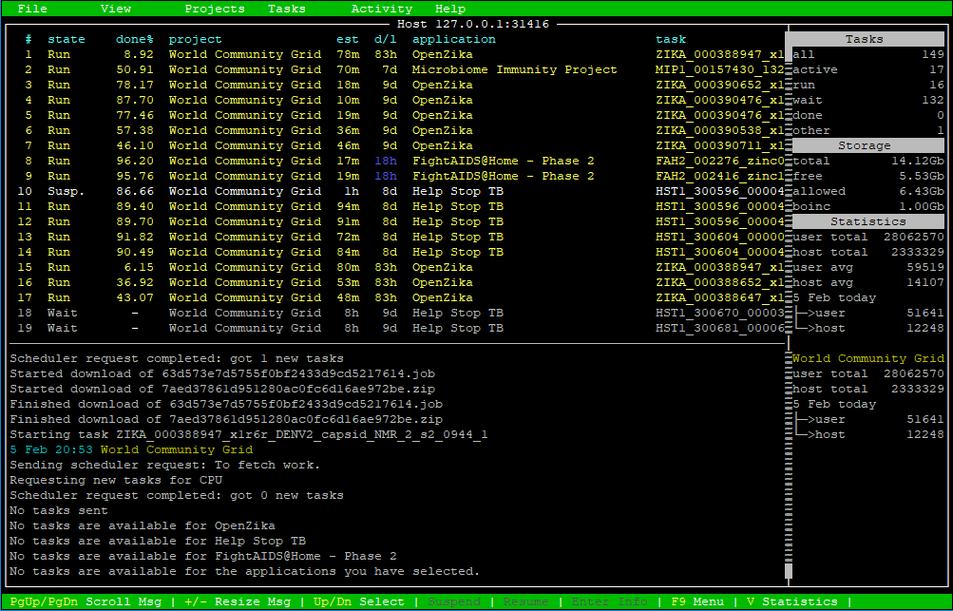Open the View menu
Viewport: 953px width, 611px height.
(x=116, y=8)
